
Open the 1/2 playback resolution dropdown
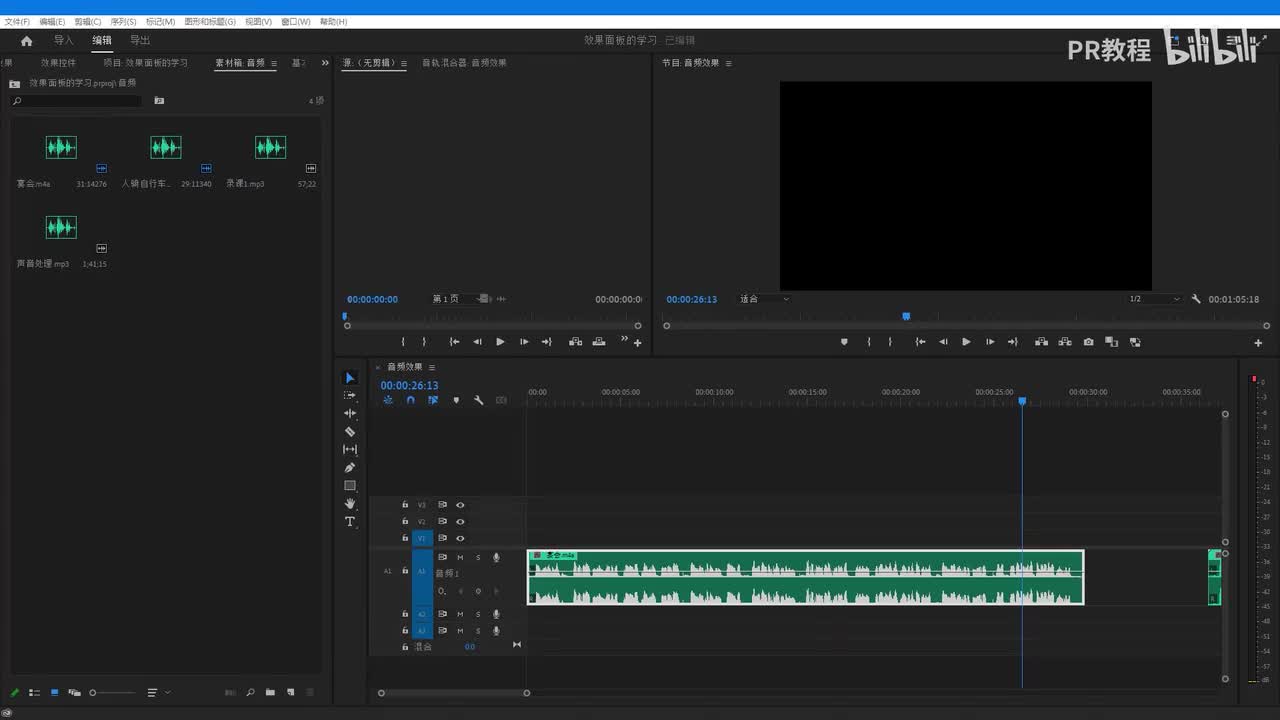tap(1154, 299)
